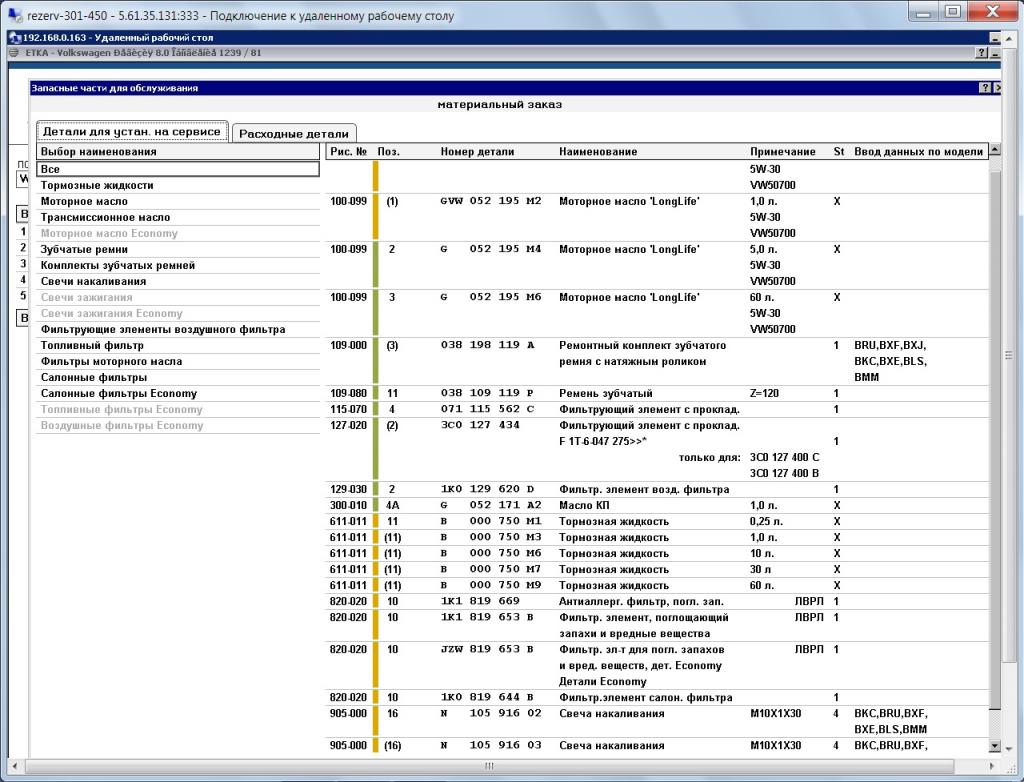Click the right arrow of the horizontal scrollbar
1024x782 pixels.
992,766
